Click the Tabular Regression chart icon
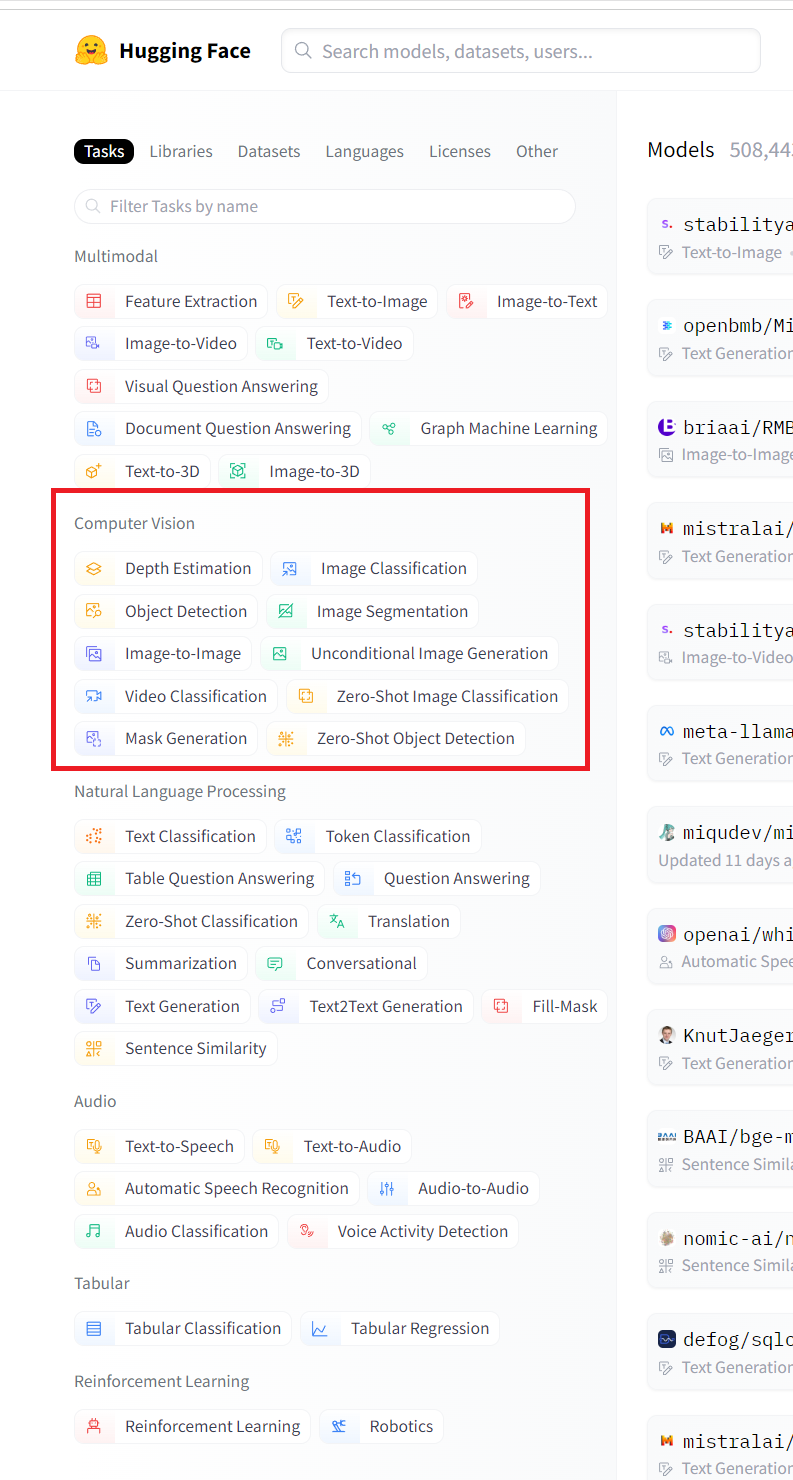The image size is (793, 1480). pyautogui.click(x=320, y=1328)
